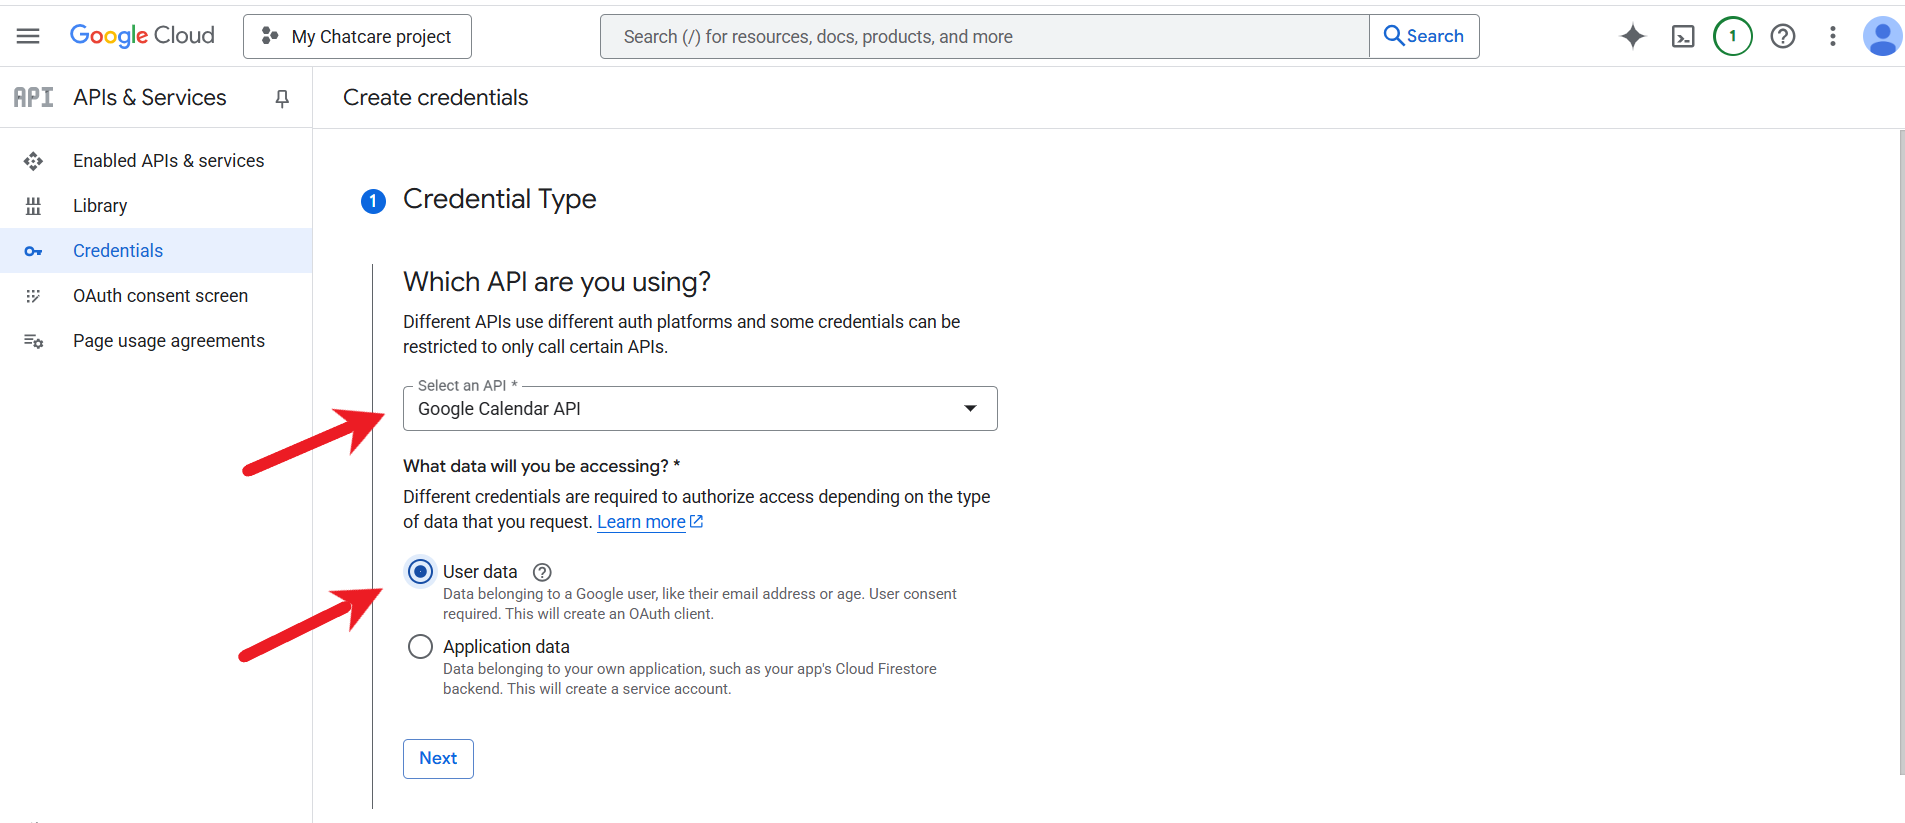Click the APIs & Services heading
Viewport: 1905px width, 823px height.
tap(150, 97)
